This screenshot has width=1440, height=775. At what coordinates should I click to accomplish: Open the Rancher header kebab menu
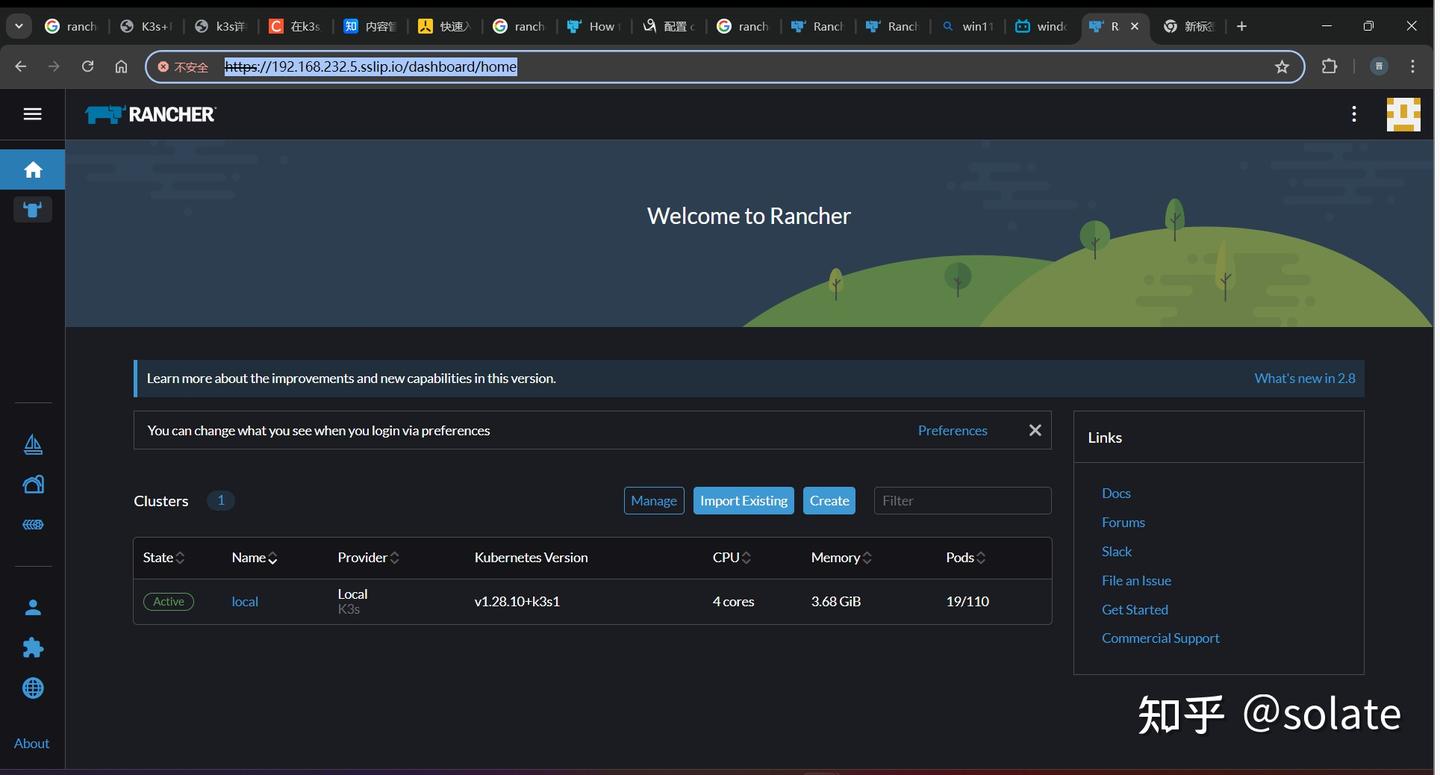coord(1354,114)
